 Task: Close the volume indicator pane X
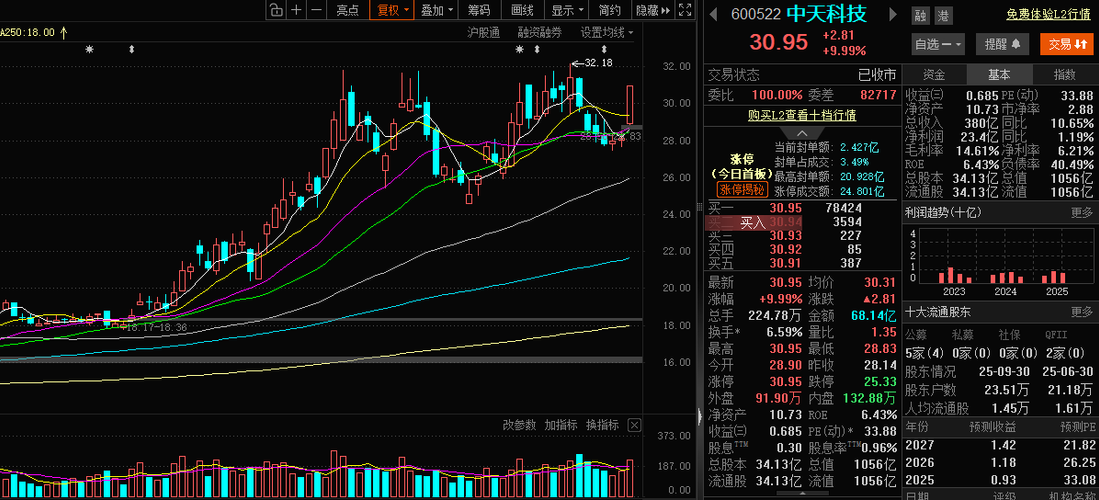(x=634, y=425)
